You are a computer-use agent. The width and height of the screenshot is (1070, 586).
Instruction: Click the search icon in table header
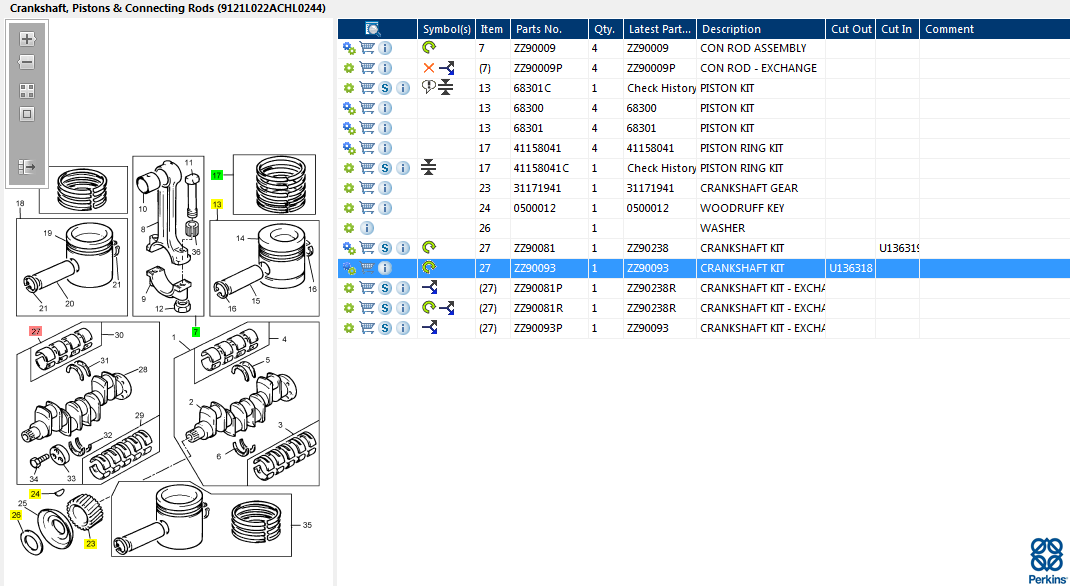pyautogui.click(x=373, y=29)
